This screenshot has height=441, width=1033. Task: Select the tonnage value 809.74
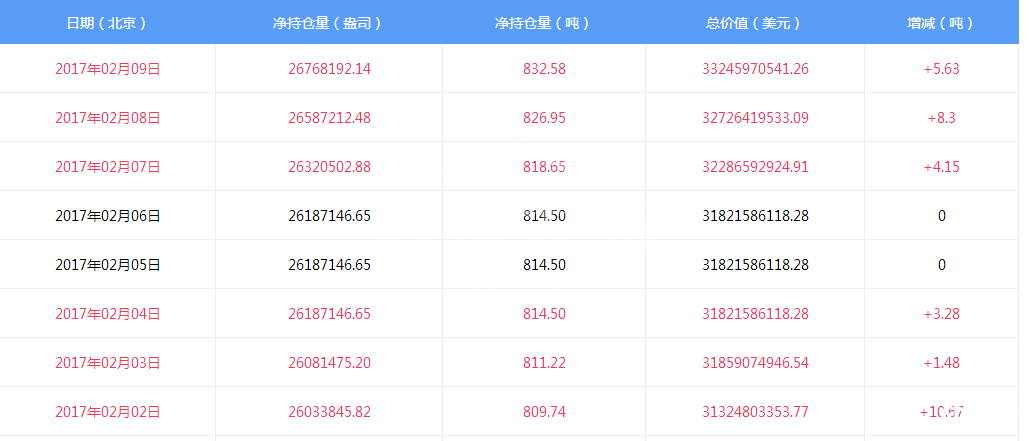point(544,412)
